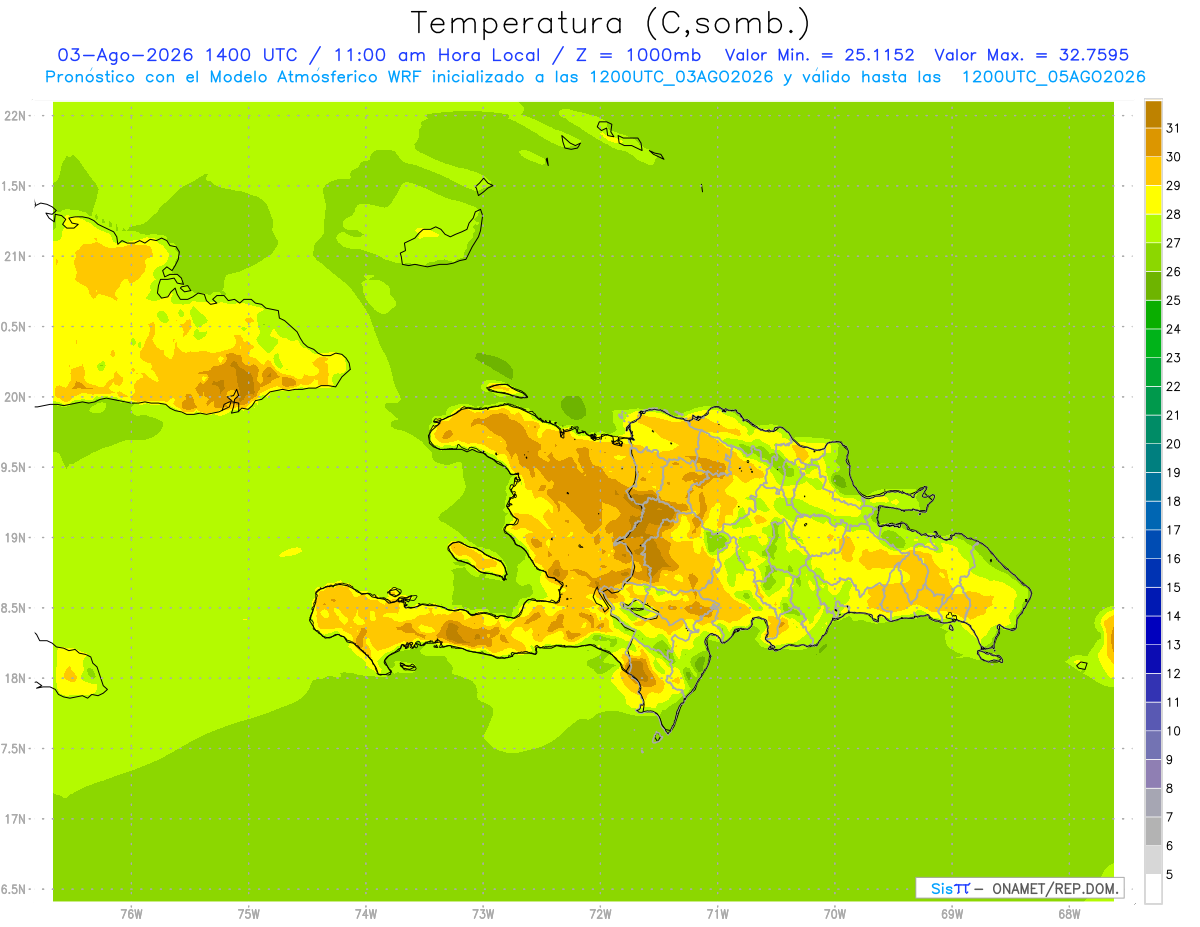Pick the gray legend swatch between 6 and 7
This screenshot has height=927, width=1200.
pos(1153,832)
